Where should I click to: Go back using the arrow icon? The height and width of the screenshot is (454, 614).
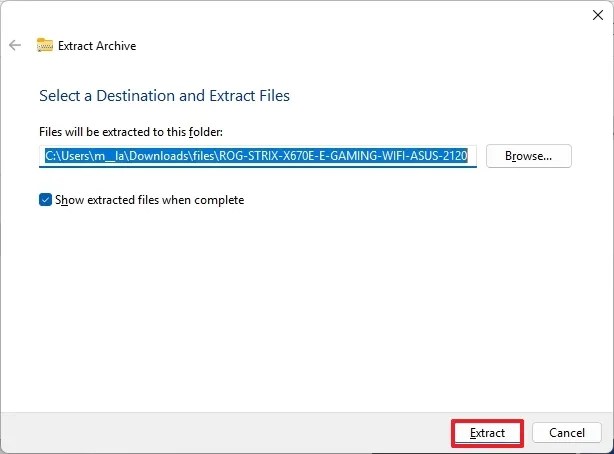coord(15,45)
